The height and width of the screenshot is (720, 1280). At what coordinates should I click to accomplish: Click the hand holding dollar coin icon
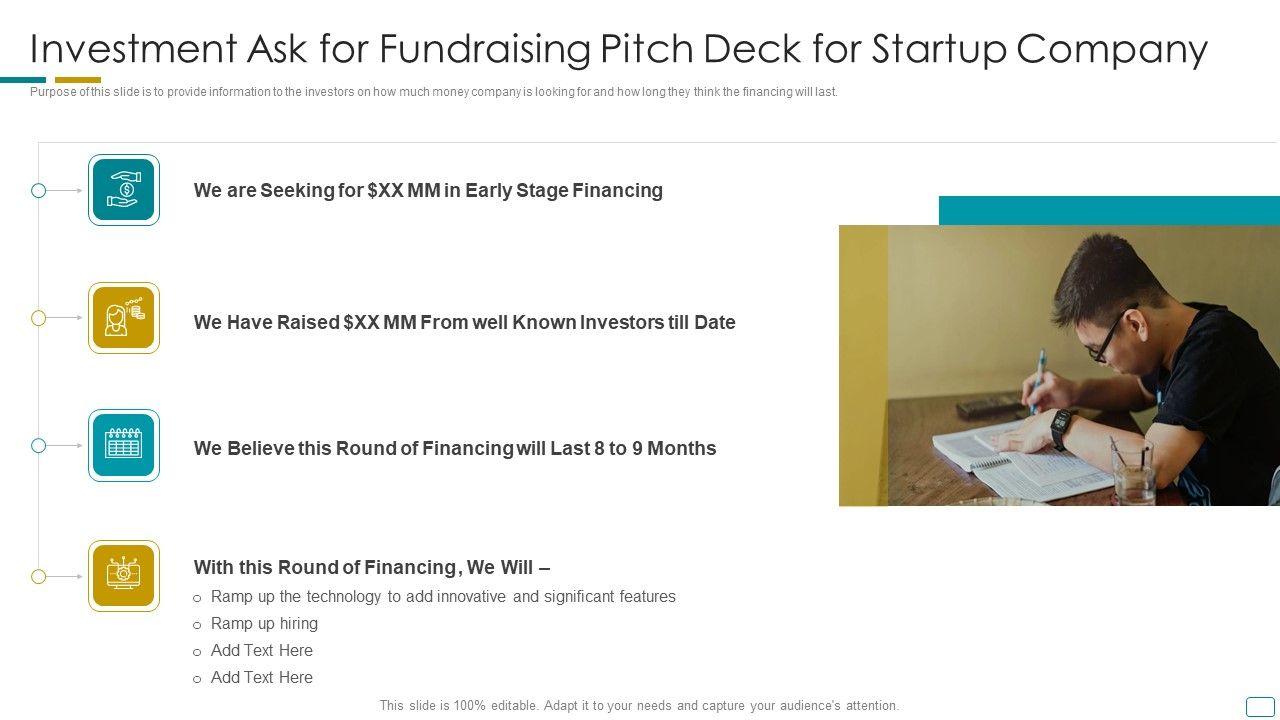(x=124, y=190)
